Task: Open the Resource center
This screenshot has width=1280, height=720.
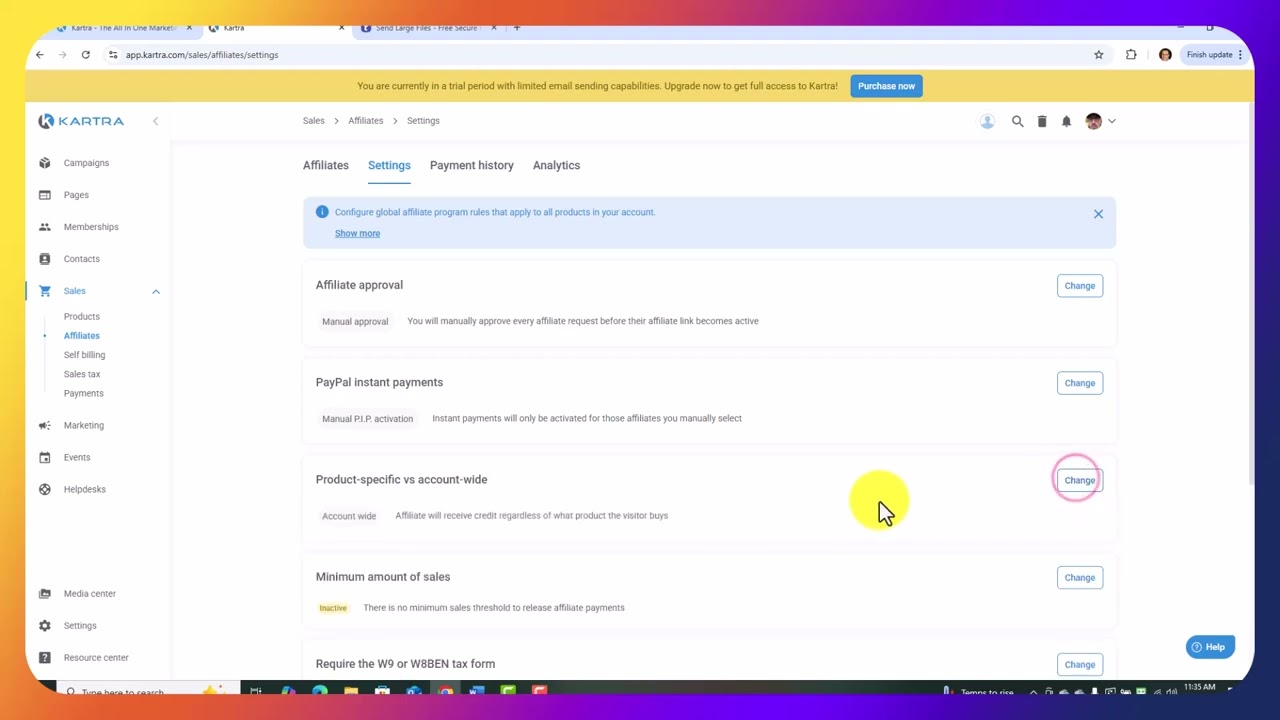Action: click(96, 658)
